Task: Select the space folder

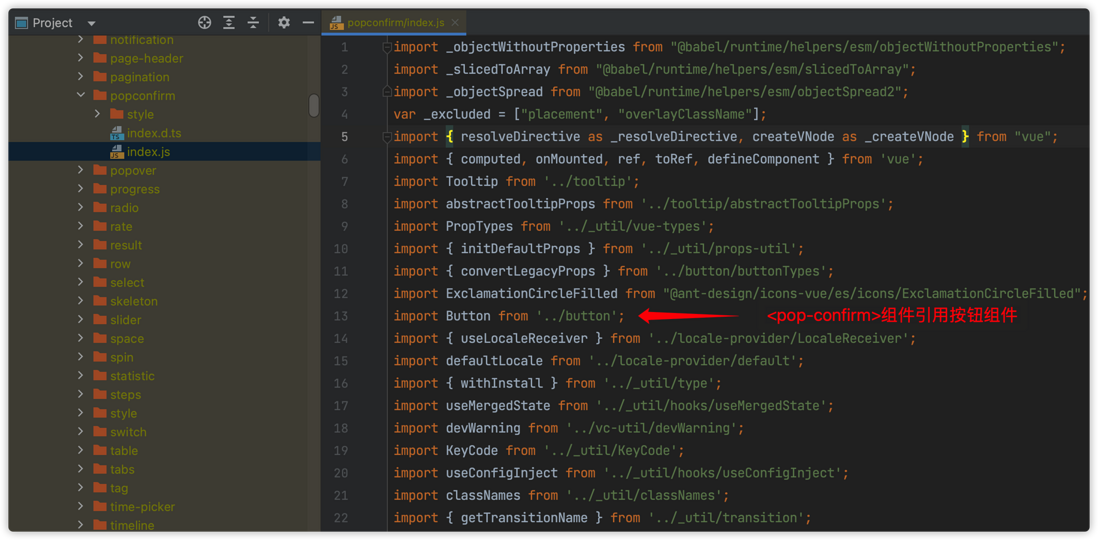Action: click(x=127, y=338)
